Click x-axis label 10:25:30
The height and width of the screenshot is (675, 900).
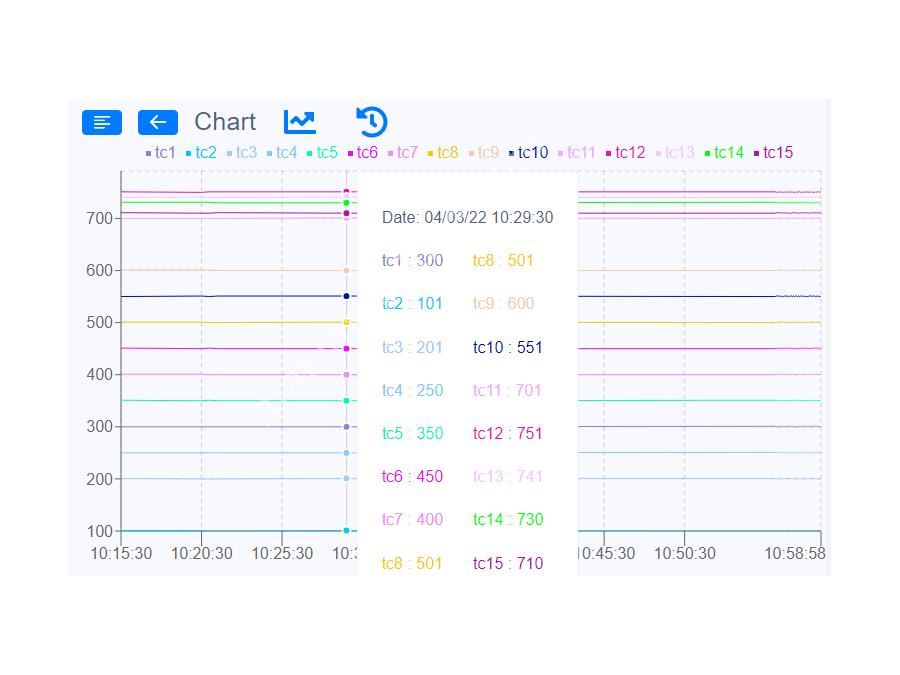point(282,553)
